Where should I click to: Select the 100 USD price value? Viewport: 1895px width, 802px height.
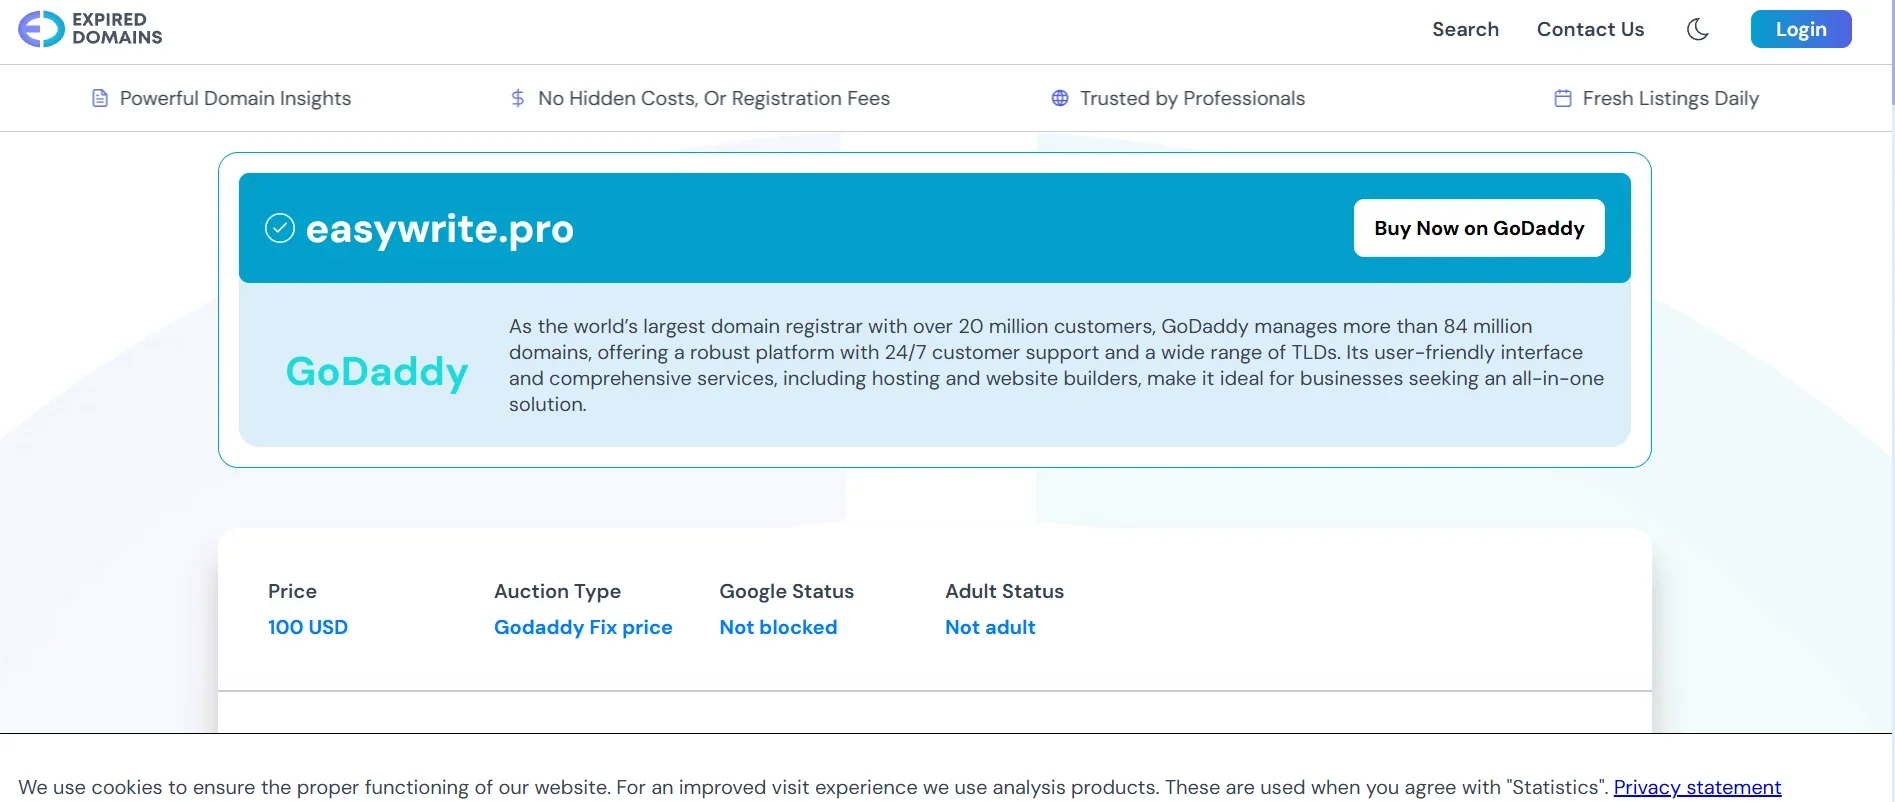tap(308, 627)
